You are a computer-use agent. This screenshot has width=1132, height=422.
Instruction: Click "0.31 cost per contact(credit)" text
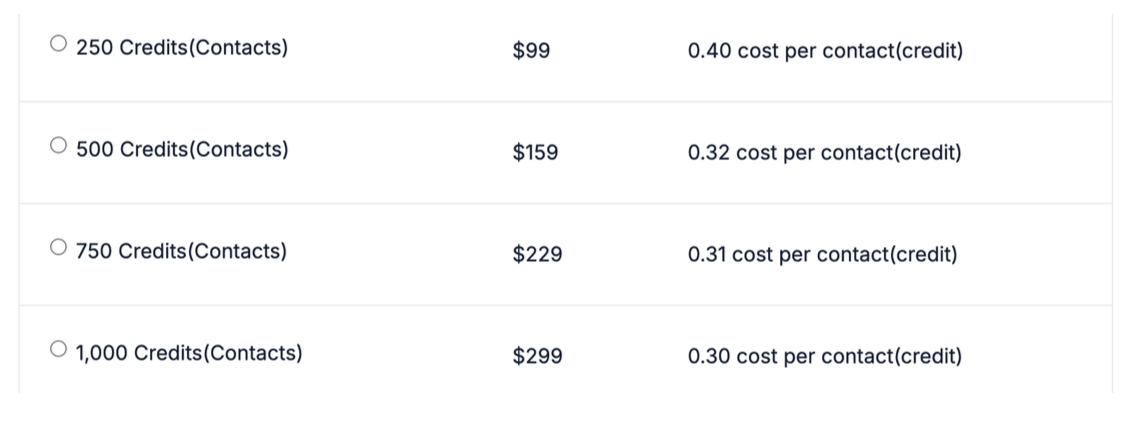coord(822,255)
